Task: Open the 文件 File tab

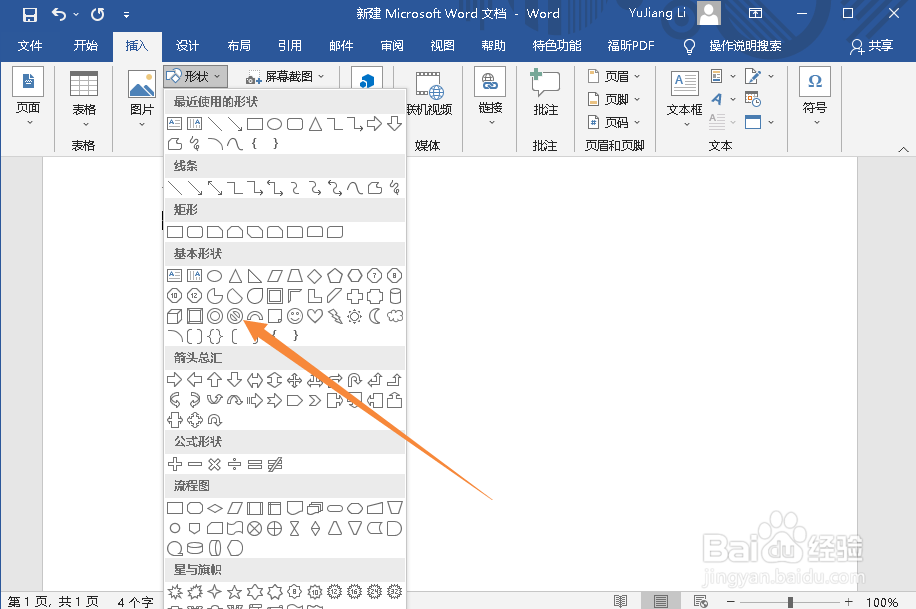Action: [x=30, y=46]
